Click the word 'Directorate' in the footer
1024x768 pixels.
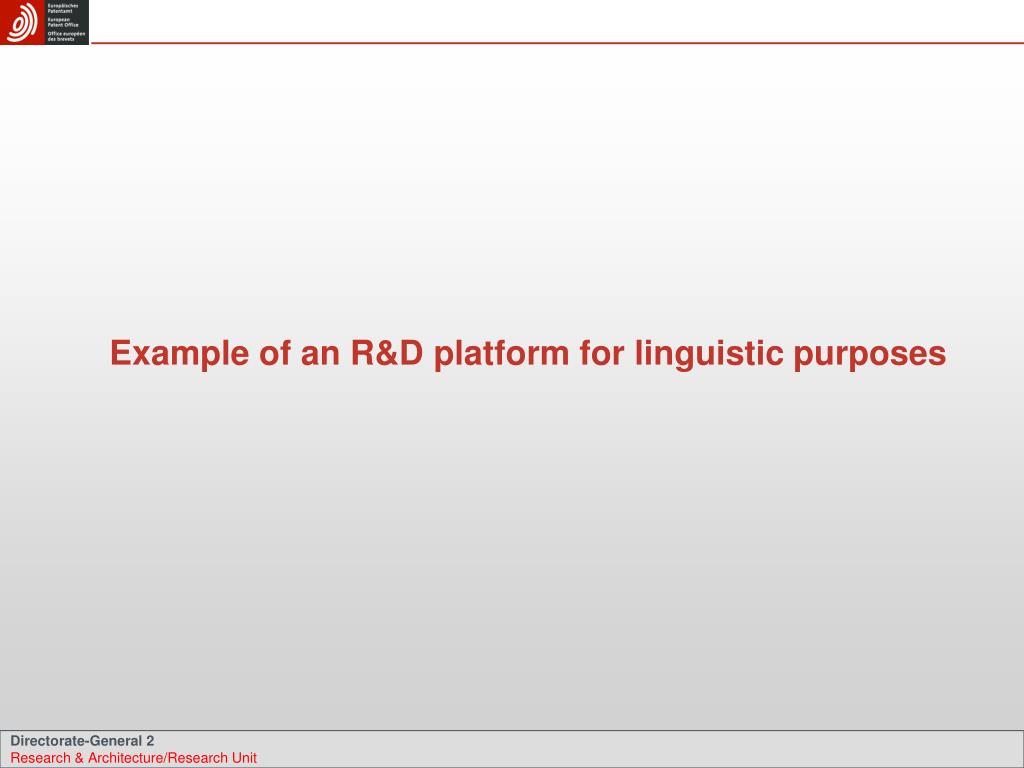[x=47, y=741]
